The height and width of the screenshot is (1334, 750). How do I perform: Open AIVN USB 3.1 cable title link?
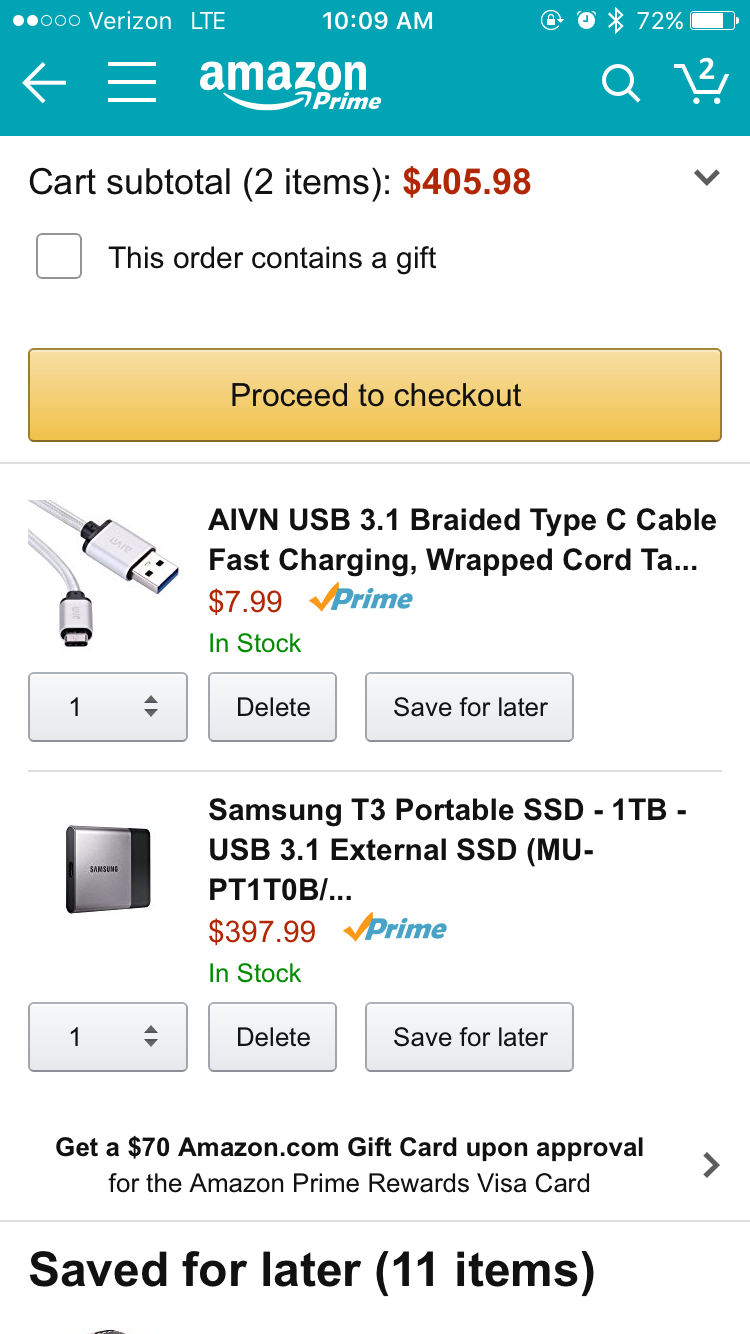pyautogui.click(x=462, y=540)
